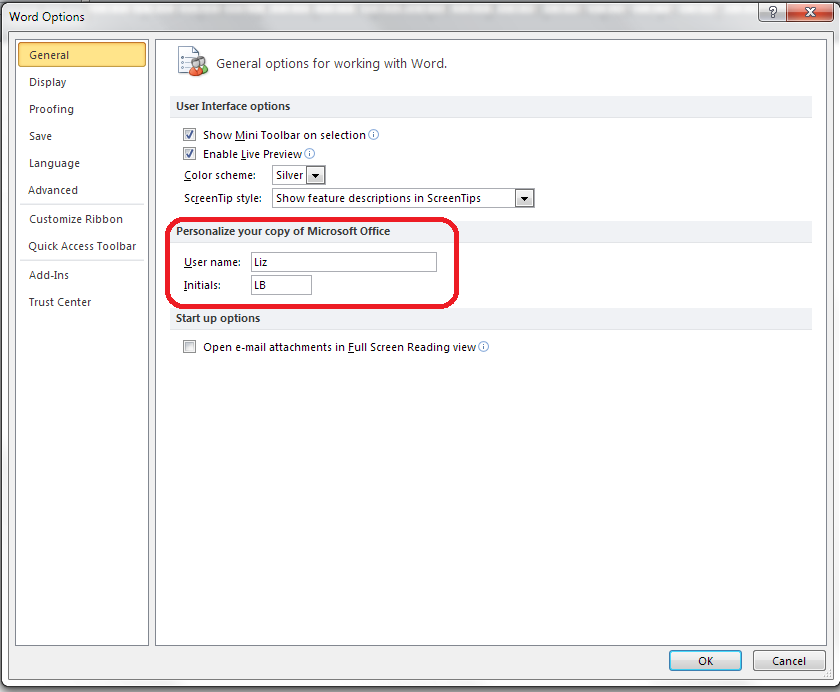Click the General options header icon
The width and height of the screenshot is (840, 692).
(x=192, y=62)
